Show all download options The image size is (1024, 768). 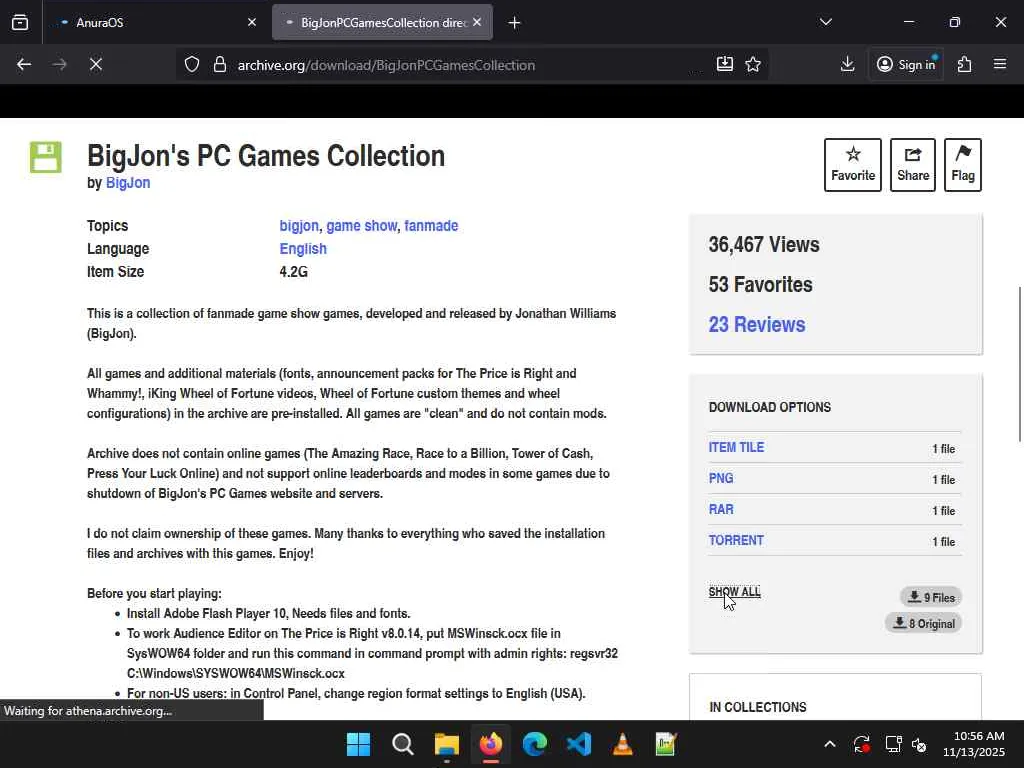[735, 592]
